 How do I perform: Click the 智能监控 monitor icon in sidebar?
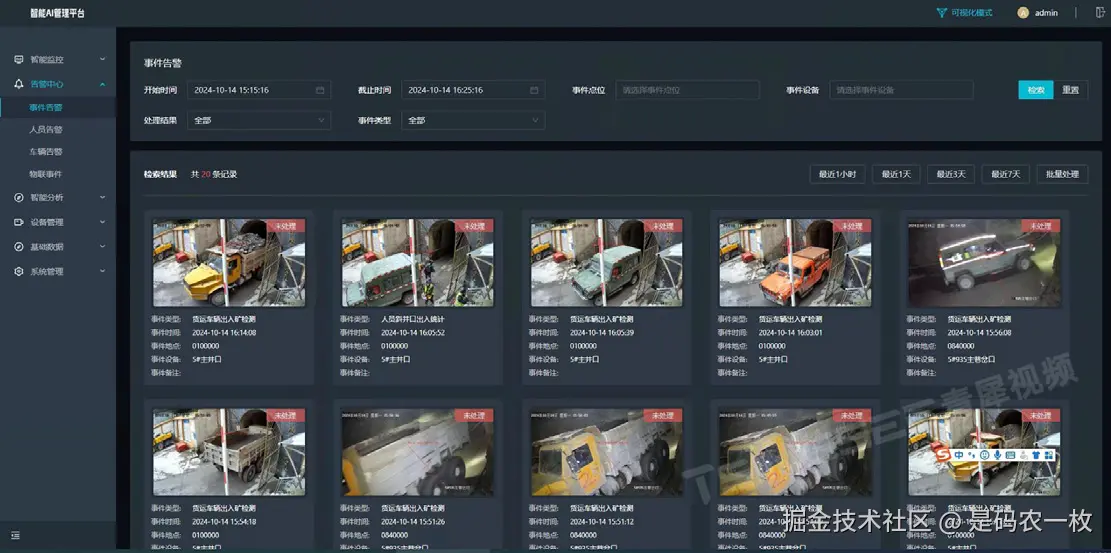point(19,60)
